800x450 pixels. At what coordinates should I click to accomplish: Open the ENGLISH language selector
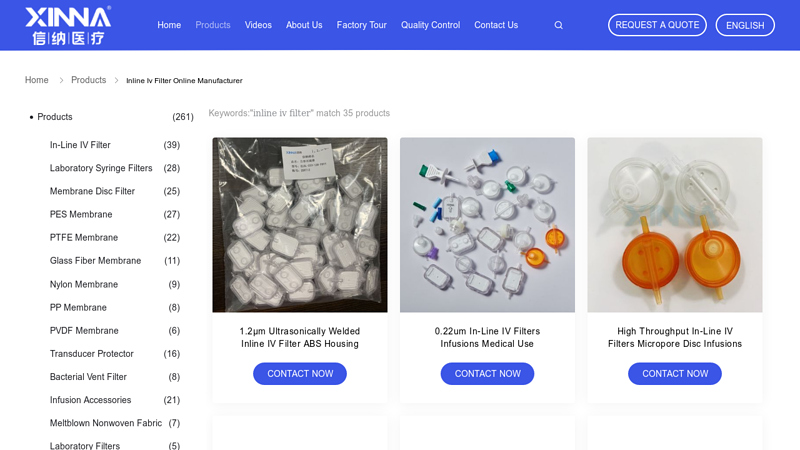point(745,25)
